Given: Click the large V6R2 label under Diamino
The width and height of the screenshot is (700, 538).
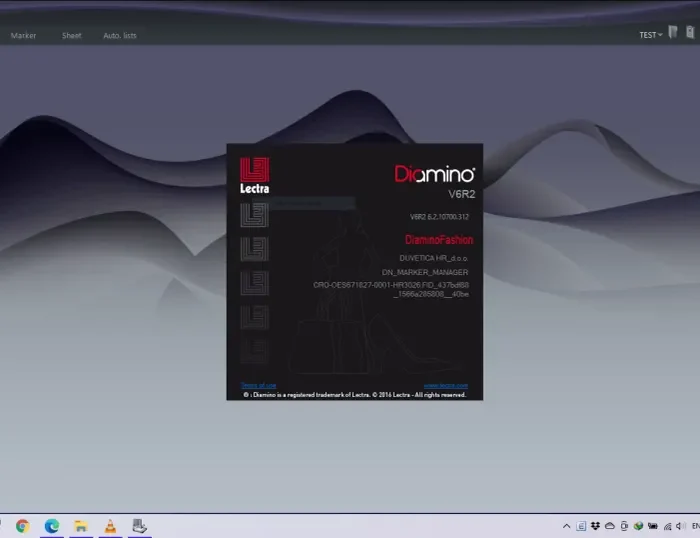Looking at the screenshot, I should (x=462, y=194).
